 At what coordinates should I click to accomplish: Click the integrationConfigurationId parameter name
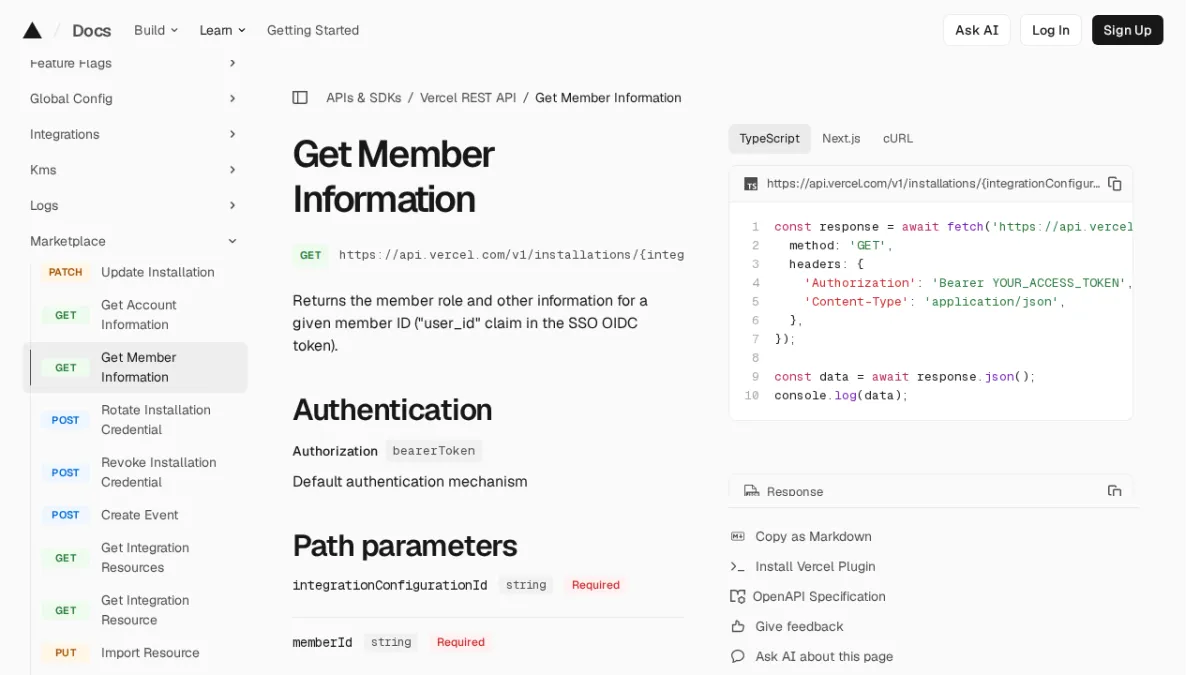390,585
